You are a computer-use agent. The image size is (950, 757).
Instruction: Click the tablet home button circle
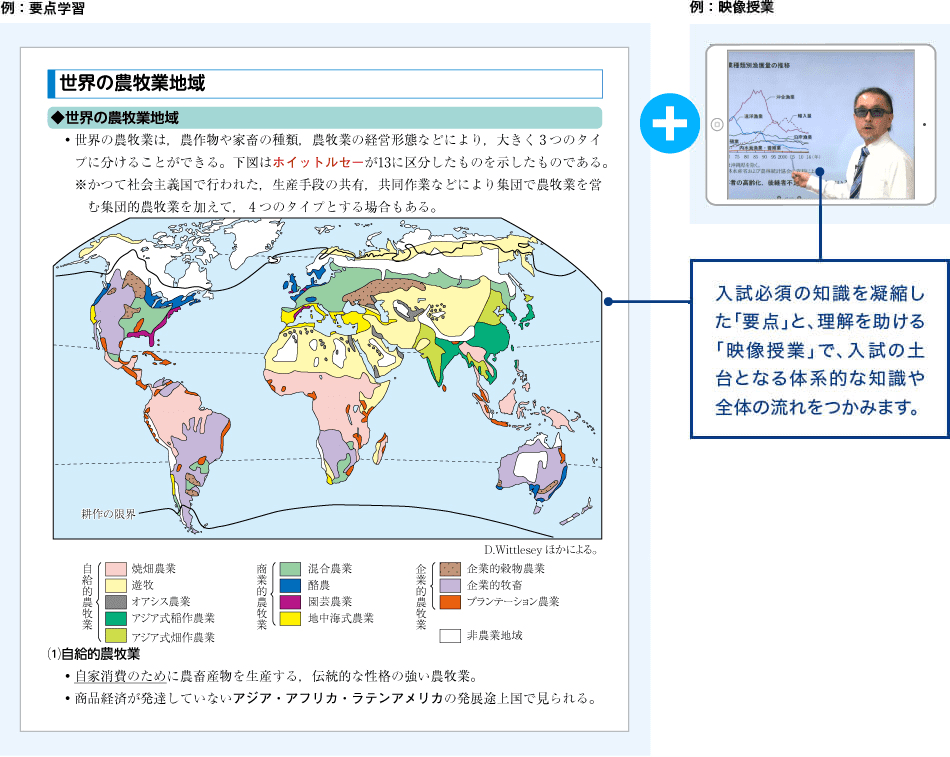coord(717,124)
